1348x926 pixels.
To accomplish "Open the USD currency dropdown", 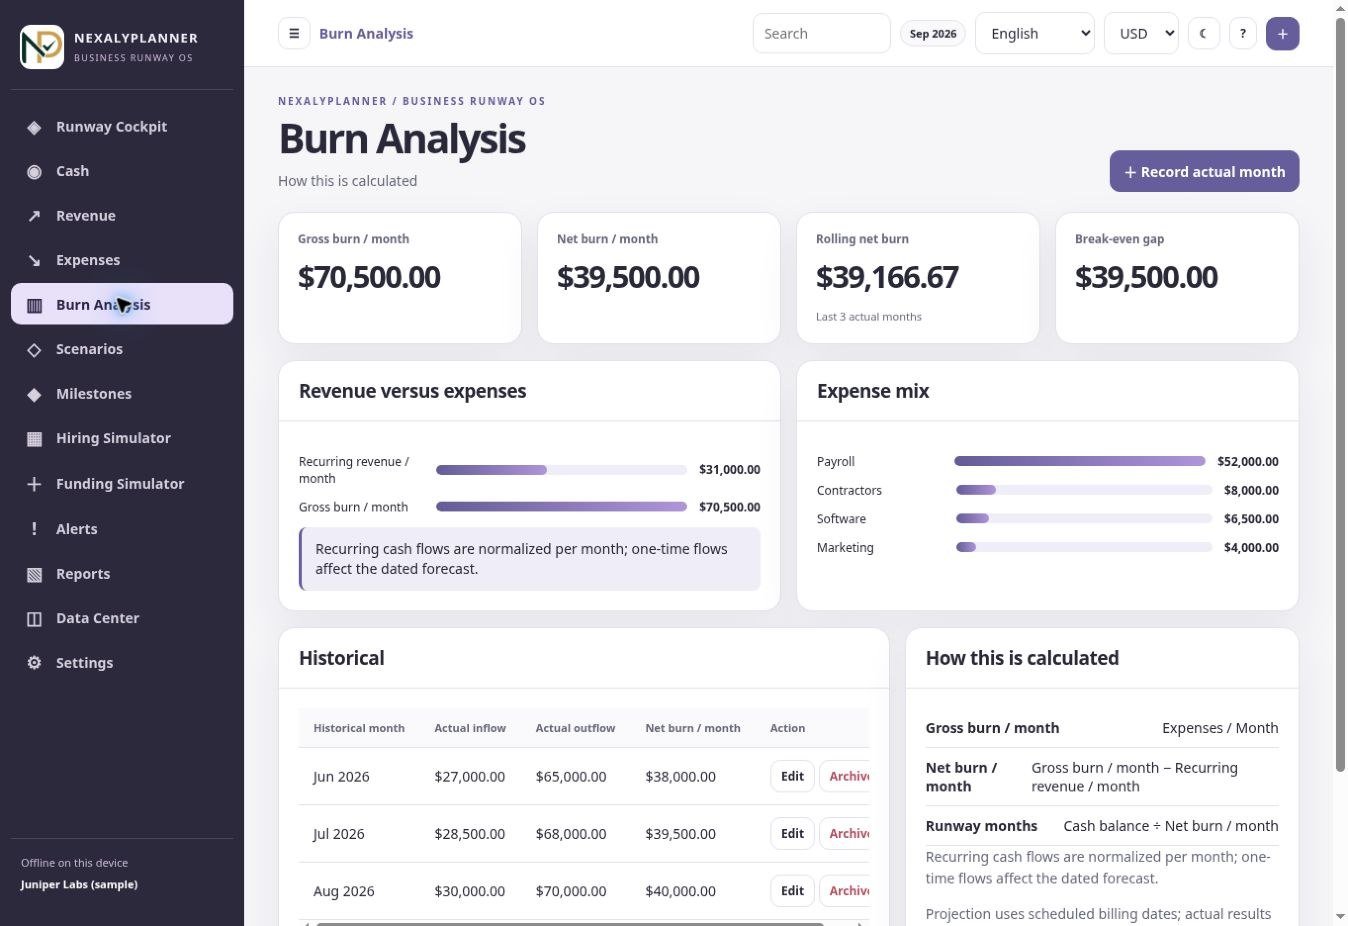I will (1141, 33).
